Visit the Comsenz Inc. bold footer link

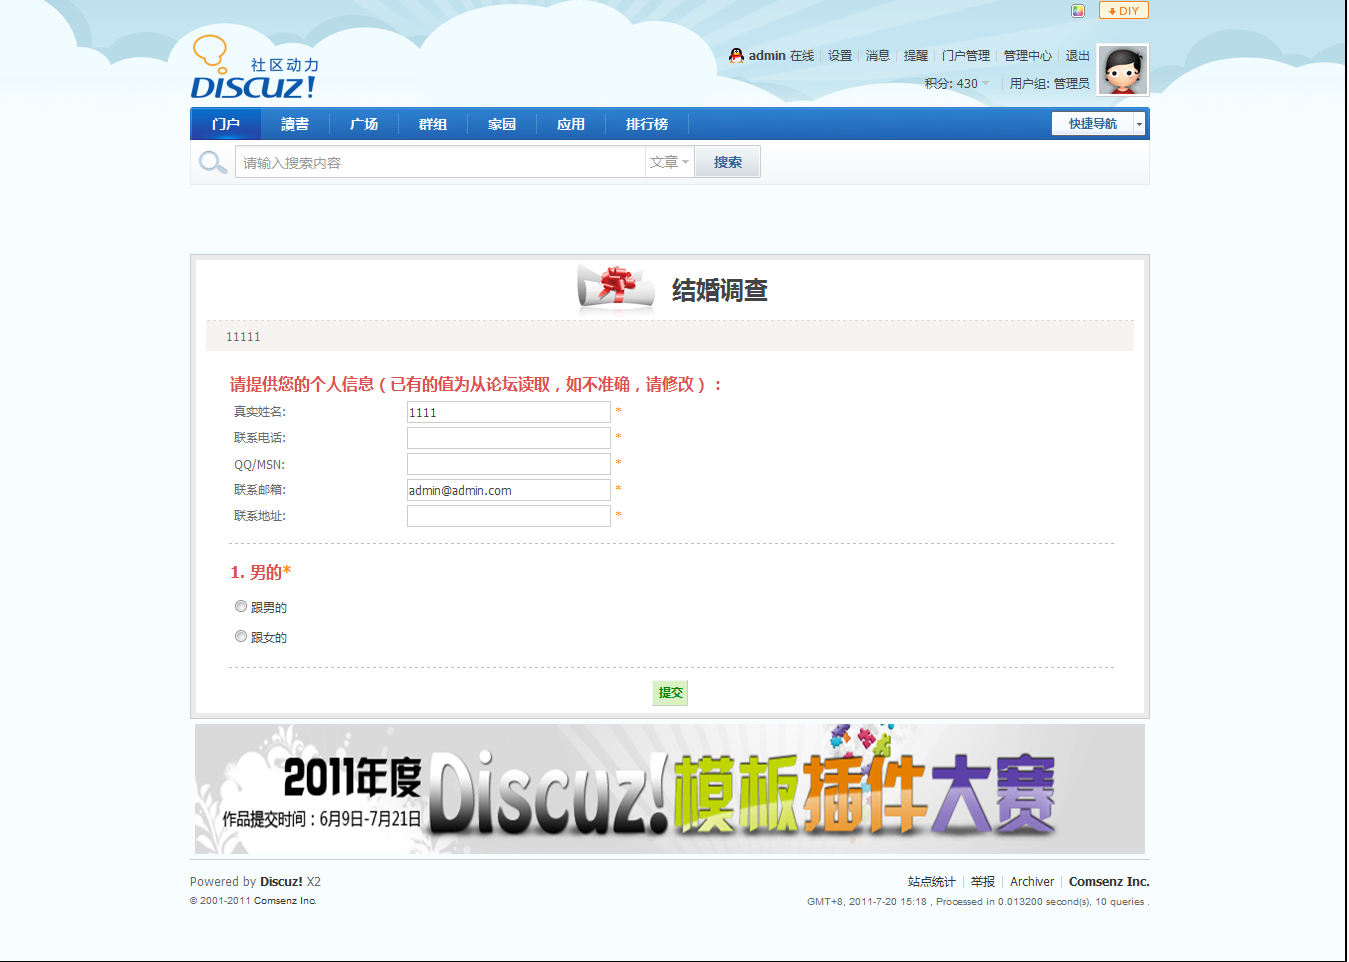(1109, 882)
